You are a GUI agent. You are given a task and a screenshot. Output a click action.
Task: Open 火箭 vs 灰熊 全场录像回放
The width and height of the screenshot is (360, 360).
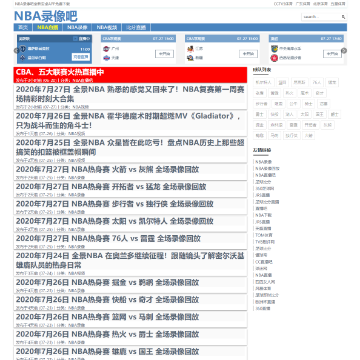point(107,169)
